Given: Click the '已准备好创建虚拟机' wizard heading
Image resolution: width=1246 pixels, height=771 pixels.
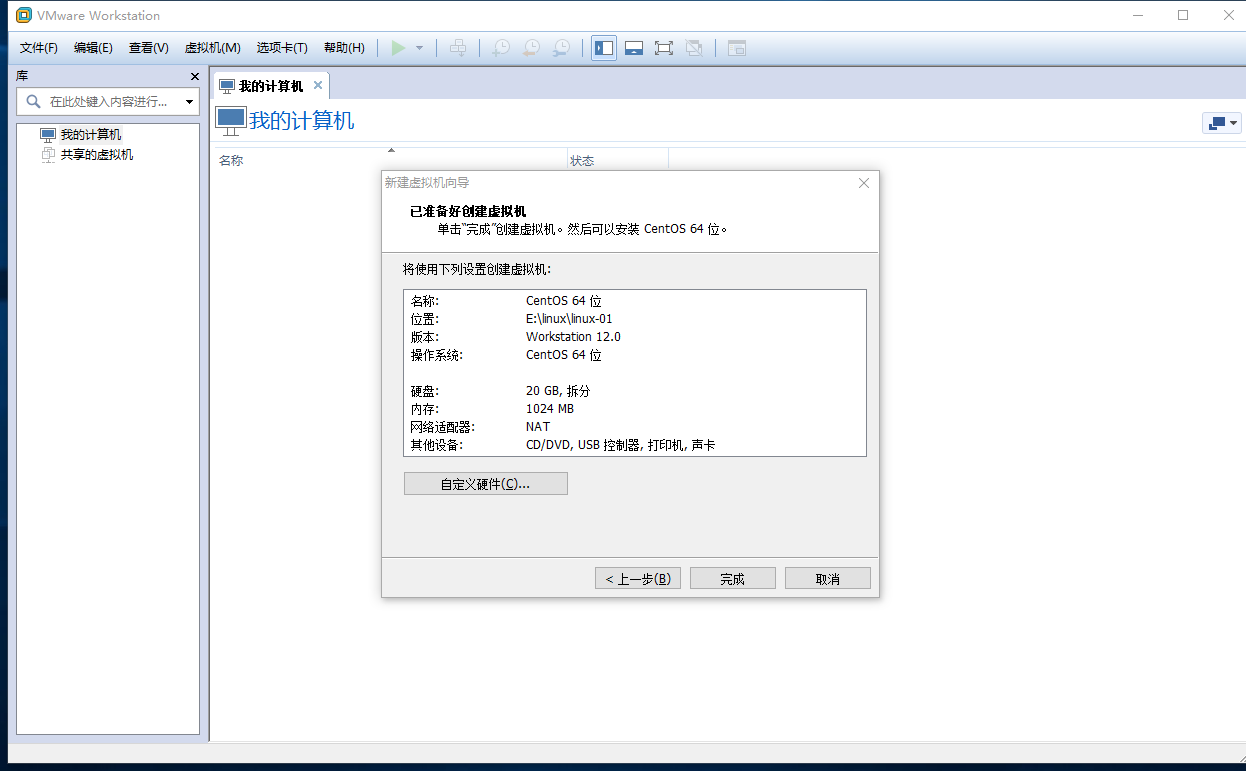Looking at the screenshot, I should click(x=468, y=211).
